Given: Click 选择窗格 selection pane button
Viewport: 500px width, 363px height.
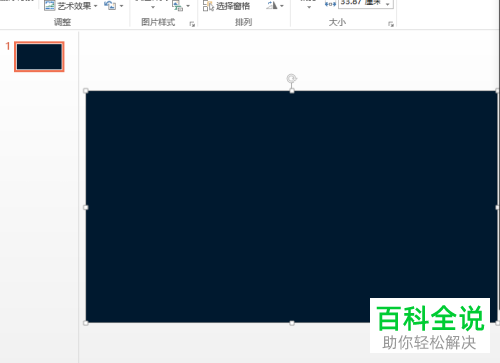Looking at the screenshot, I should 227,6.
